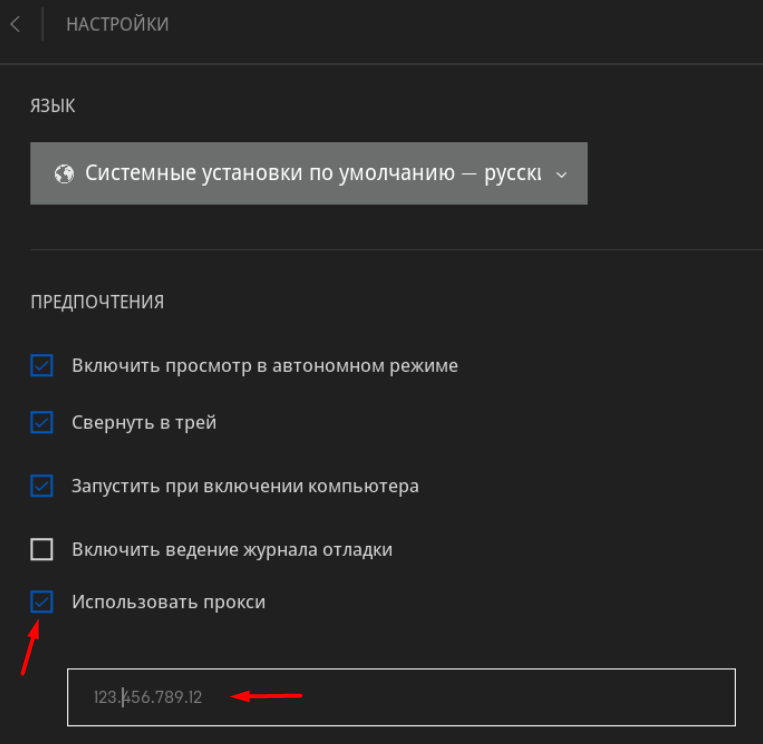Click the Включить просмотр в автономном режиме label
This screenshot has height=744, width=763.
click(265, 366)
